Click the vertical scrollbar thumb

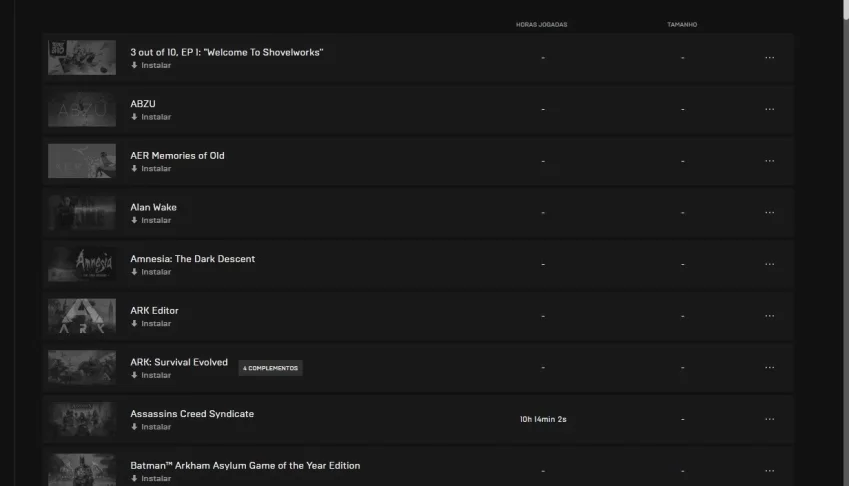(846, 10)
